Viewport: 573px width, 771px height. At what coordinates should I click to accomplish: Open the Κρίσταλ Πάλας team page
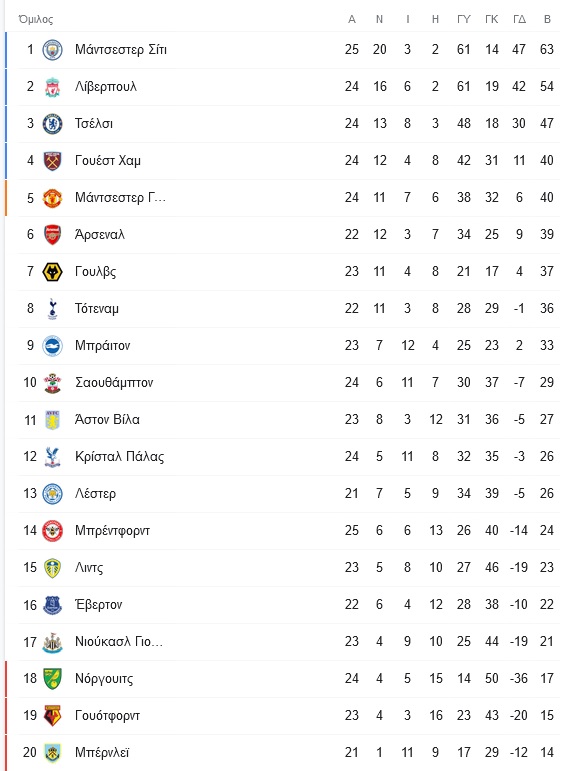(120, 456)
